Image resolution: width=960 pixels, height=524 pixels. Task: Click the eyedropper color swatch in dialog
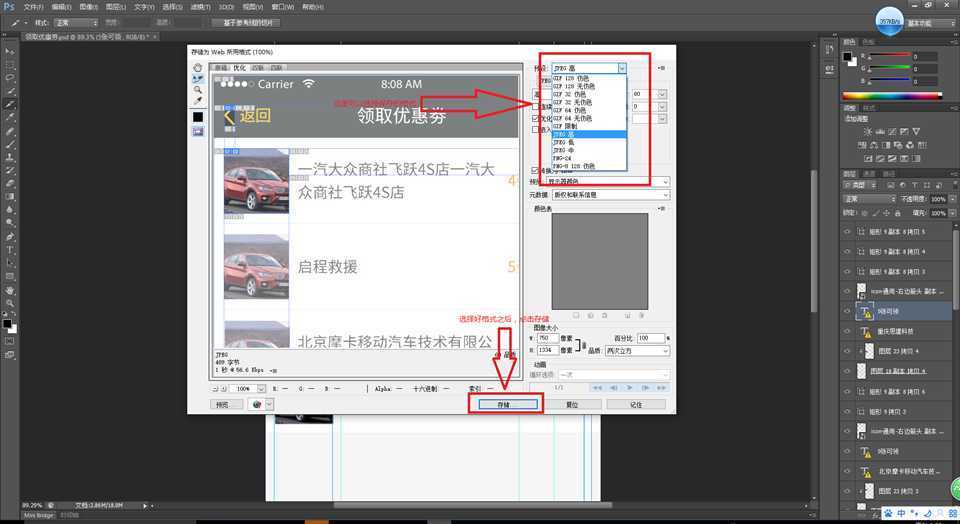[198, 116]
